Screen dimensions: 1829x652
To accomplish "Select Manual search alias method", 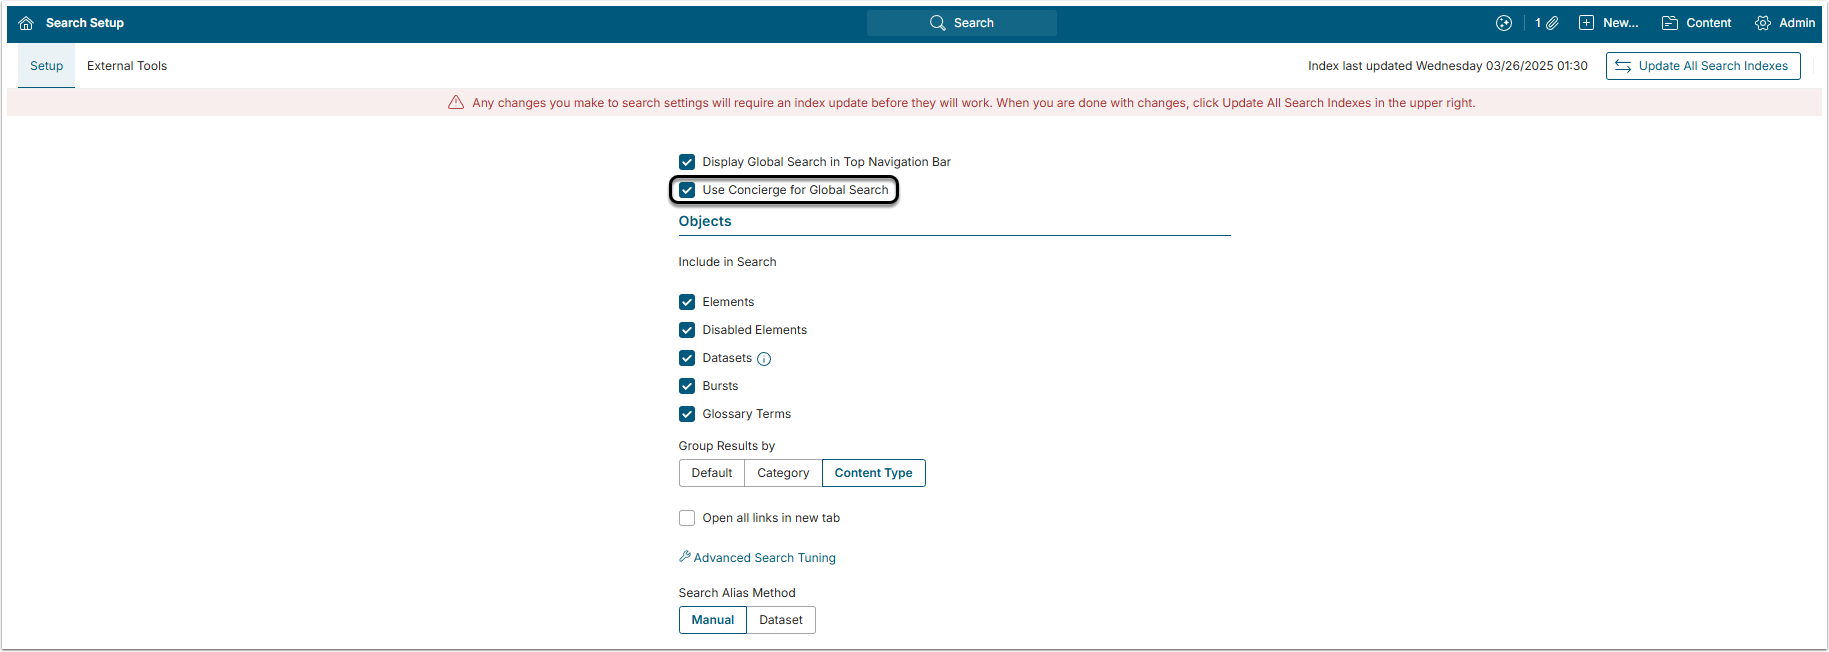I will 713,620.
